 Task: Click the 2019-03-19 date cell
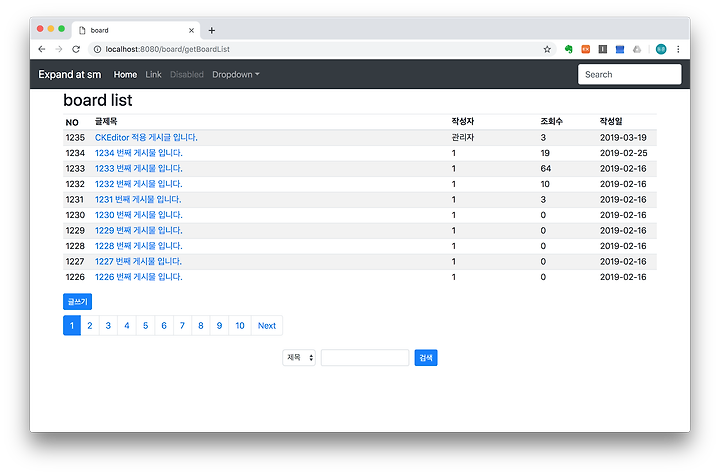(x=623, y=137)
